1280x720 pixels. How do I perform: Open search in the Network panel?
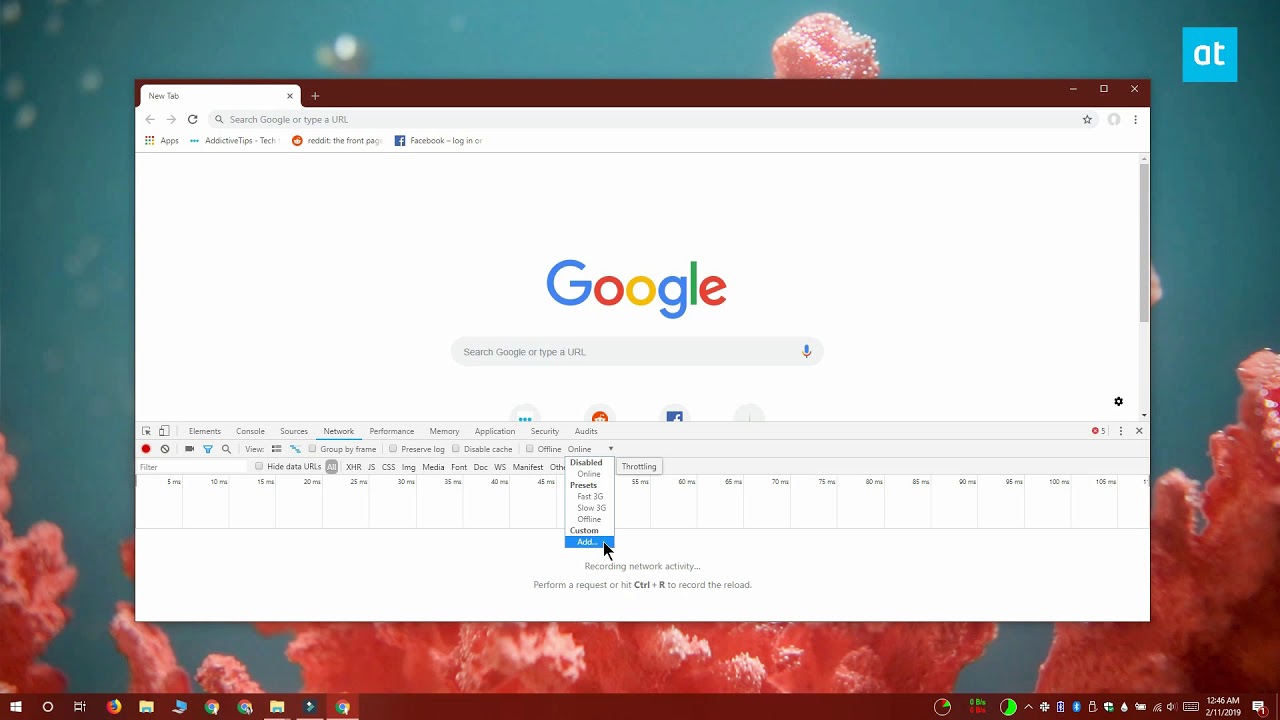[x=226, y=449]
